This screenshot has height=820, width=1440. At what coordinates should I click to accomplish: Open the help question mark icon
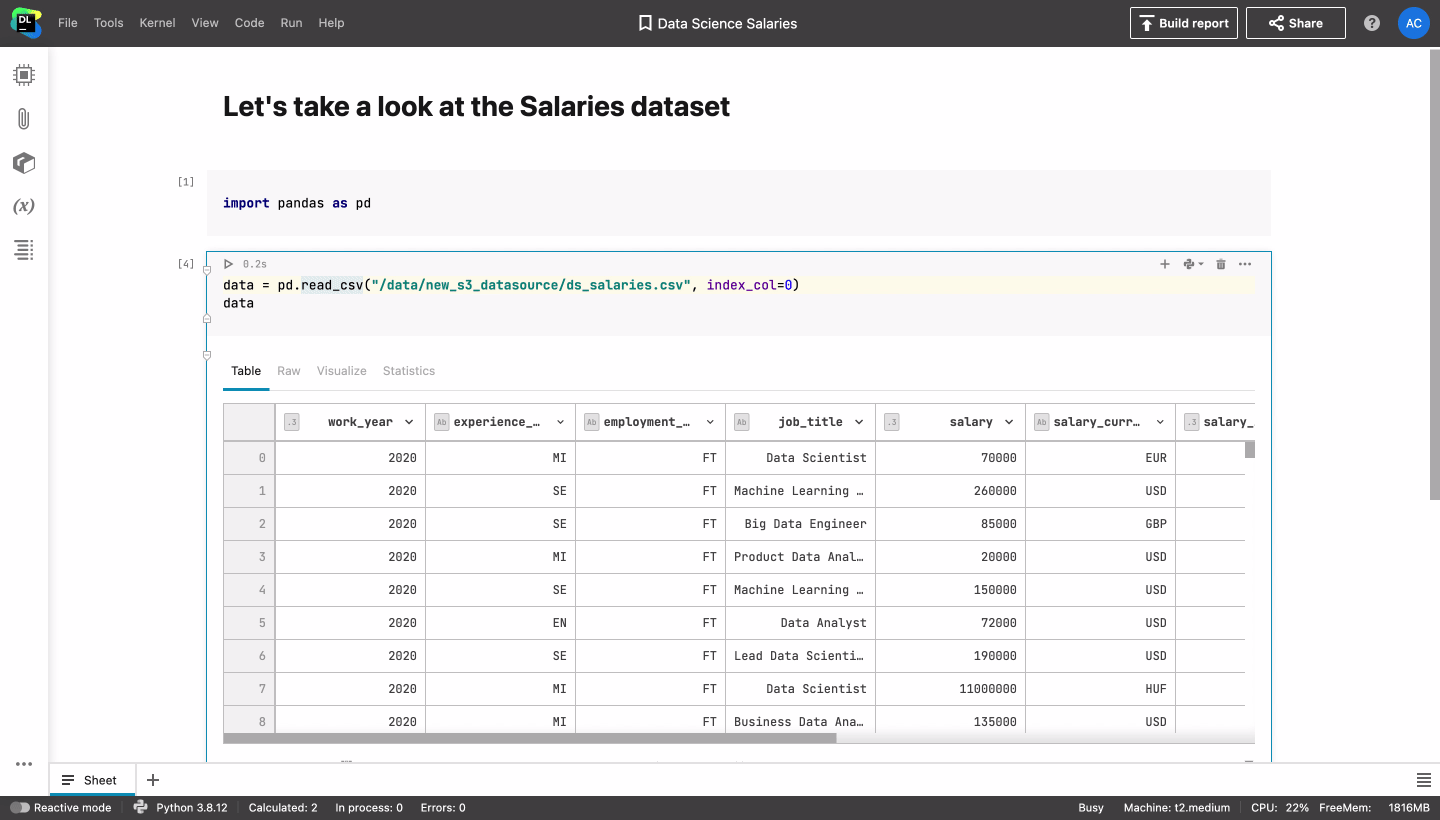point(1372,23)
